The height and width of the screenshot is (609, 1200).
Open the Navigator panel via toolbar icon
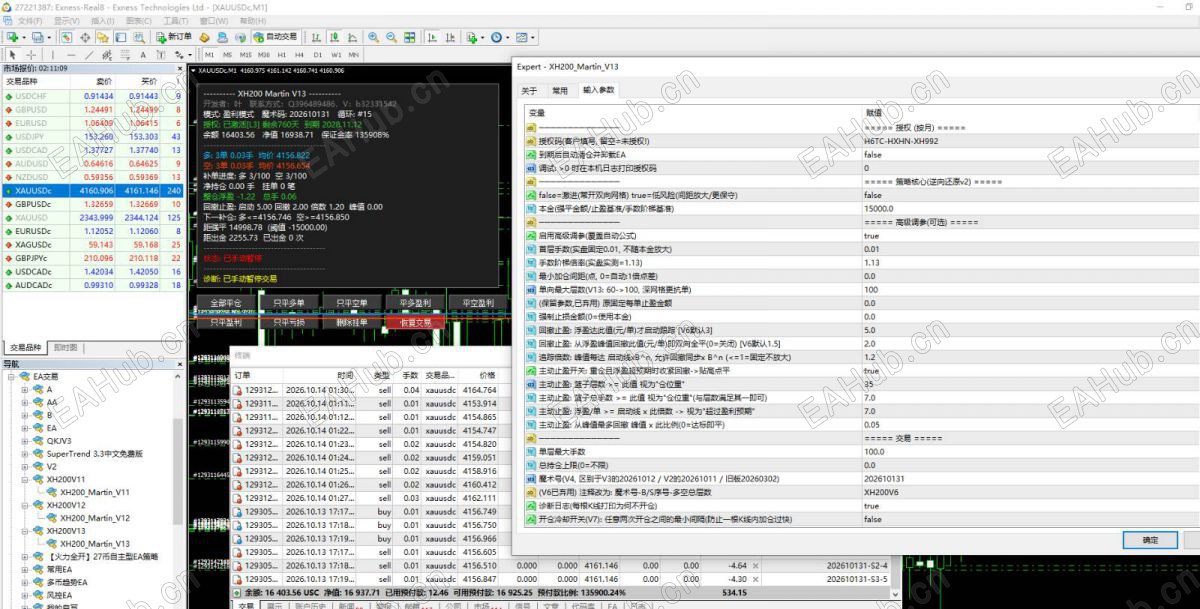click(102, 37)
